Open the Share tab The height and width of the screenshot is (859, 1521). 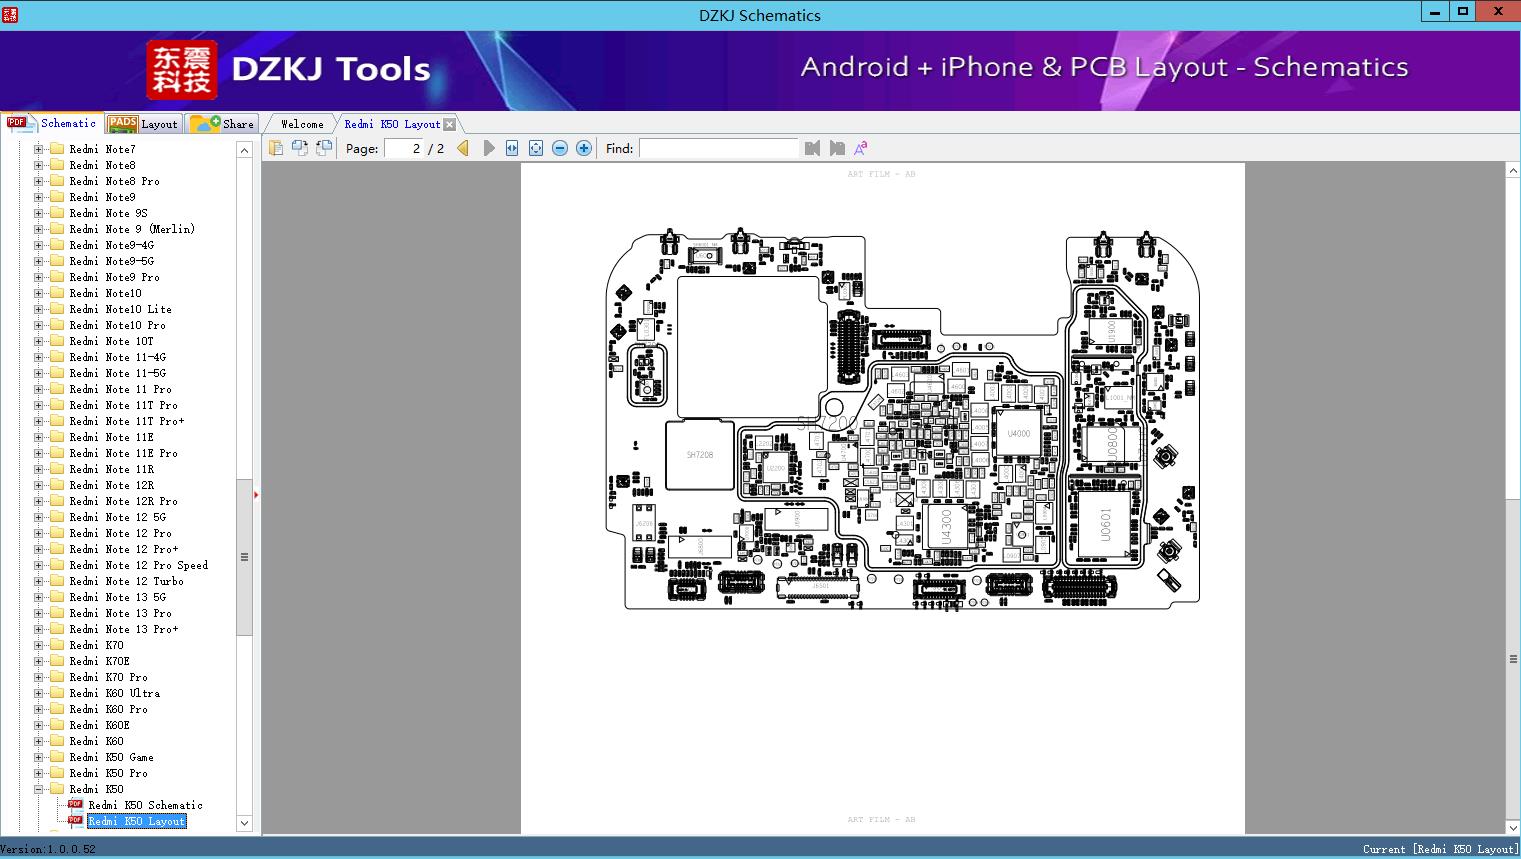coord(223,124)
